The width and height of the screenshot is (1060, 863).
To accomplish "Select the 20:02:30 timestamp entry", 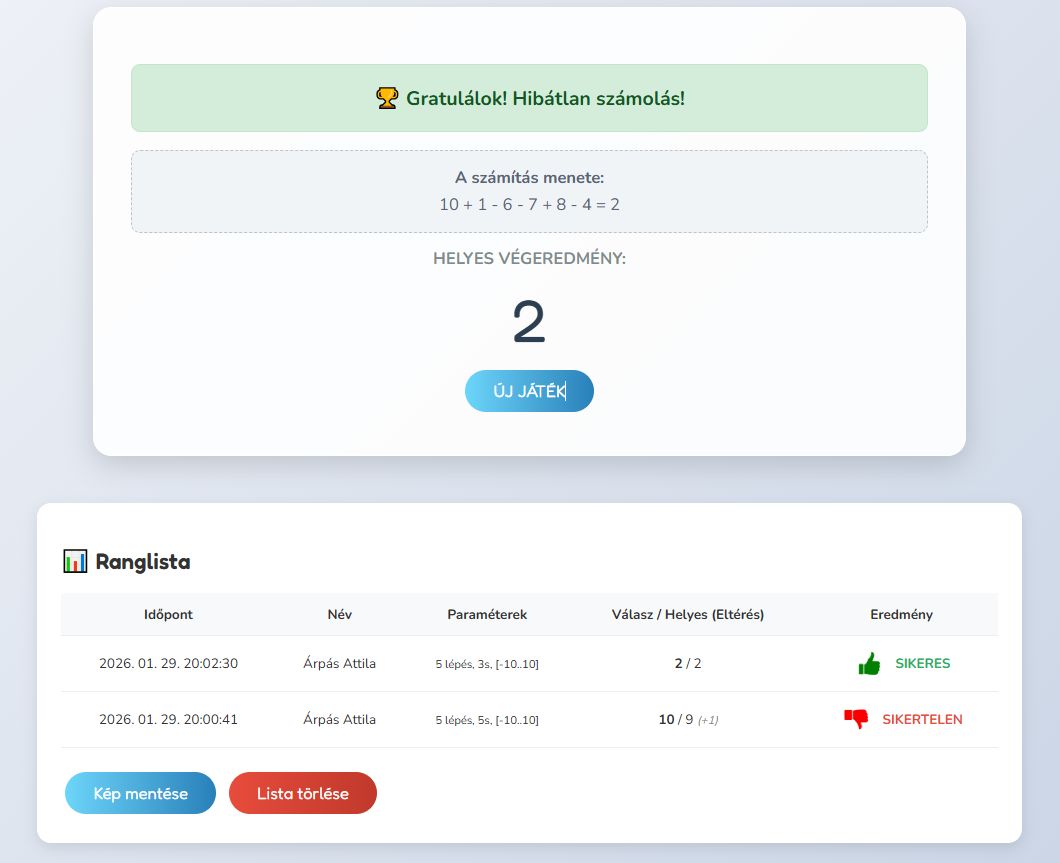I will coord(168,663).
